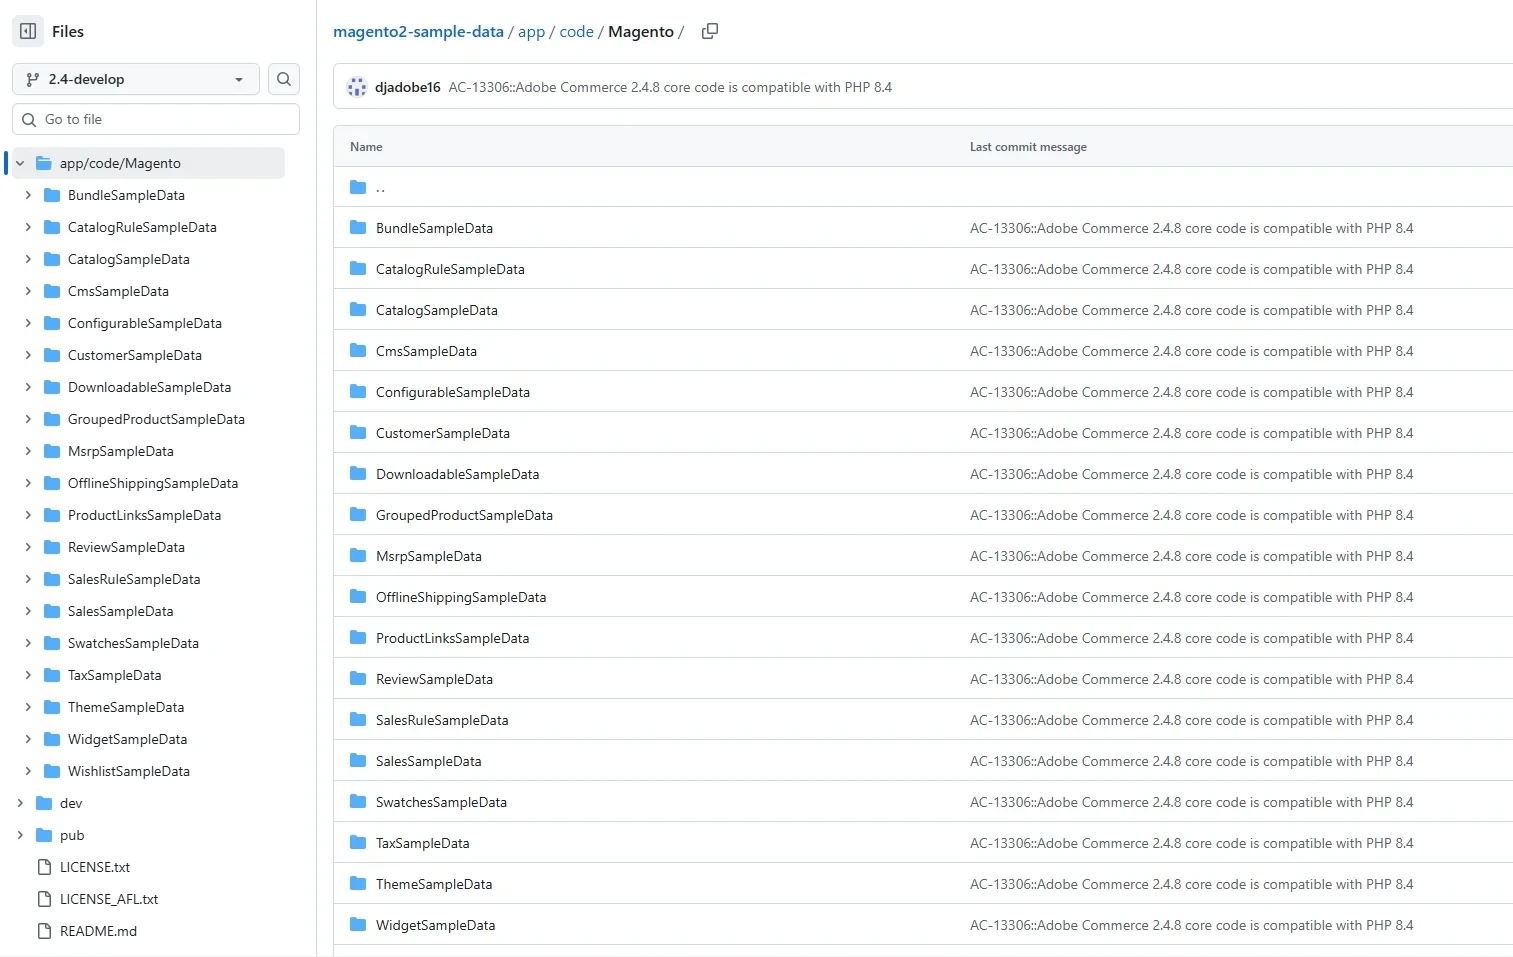This screenshot has width=1513, height=957.
Task: Collapse the Files side panel
Action: (27, 31)
